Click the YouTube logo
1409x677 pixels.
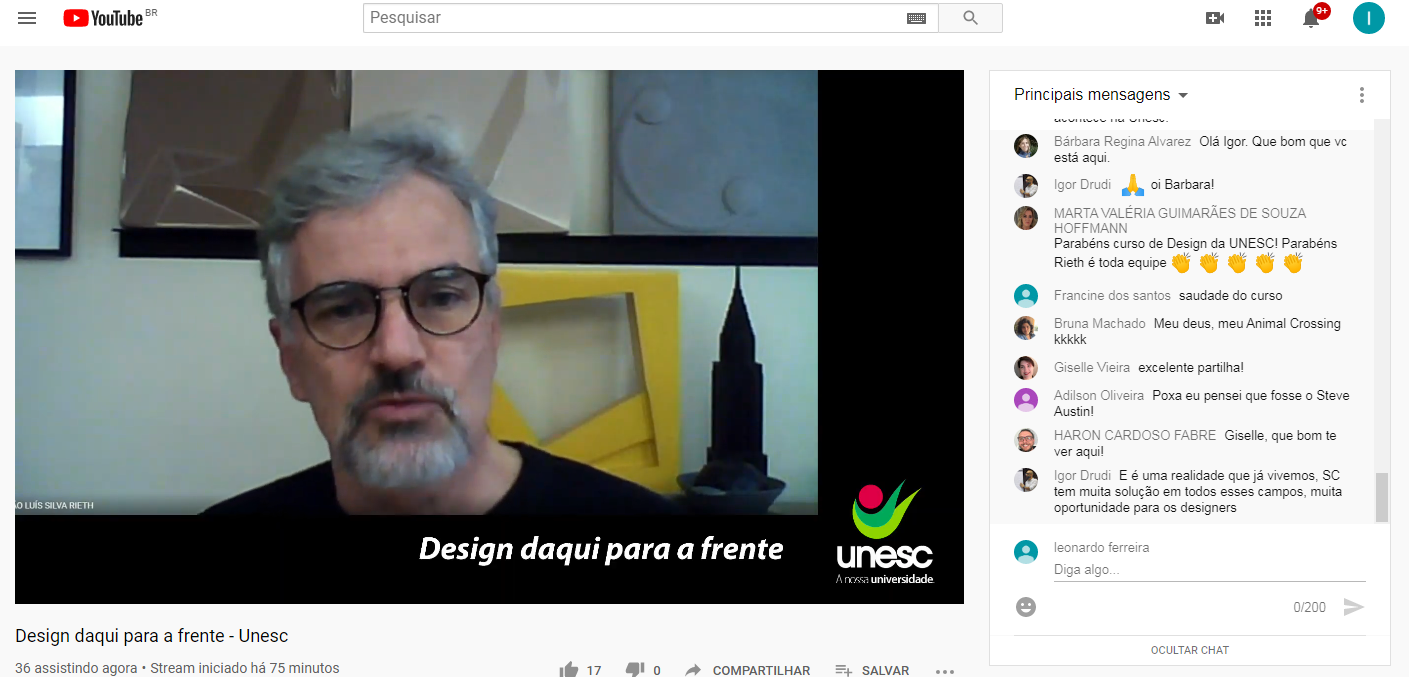click(103, 18)
